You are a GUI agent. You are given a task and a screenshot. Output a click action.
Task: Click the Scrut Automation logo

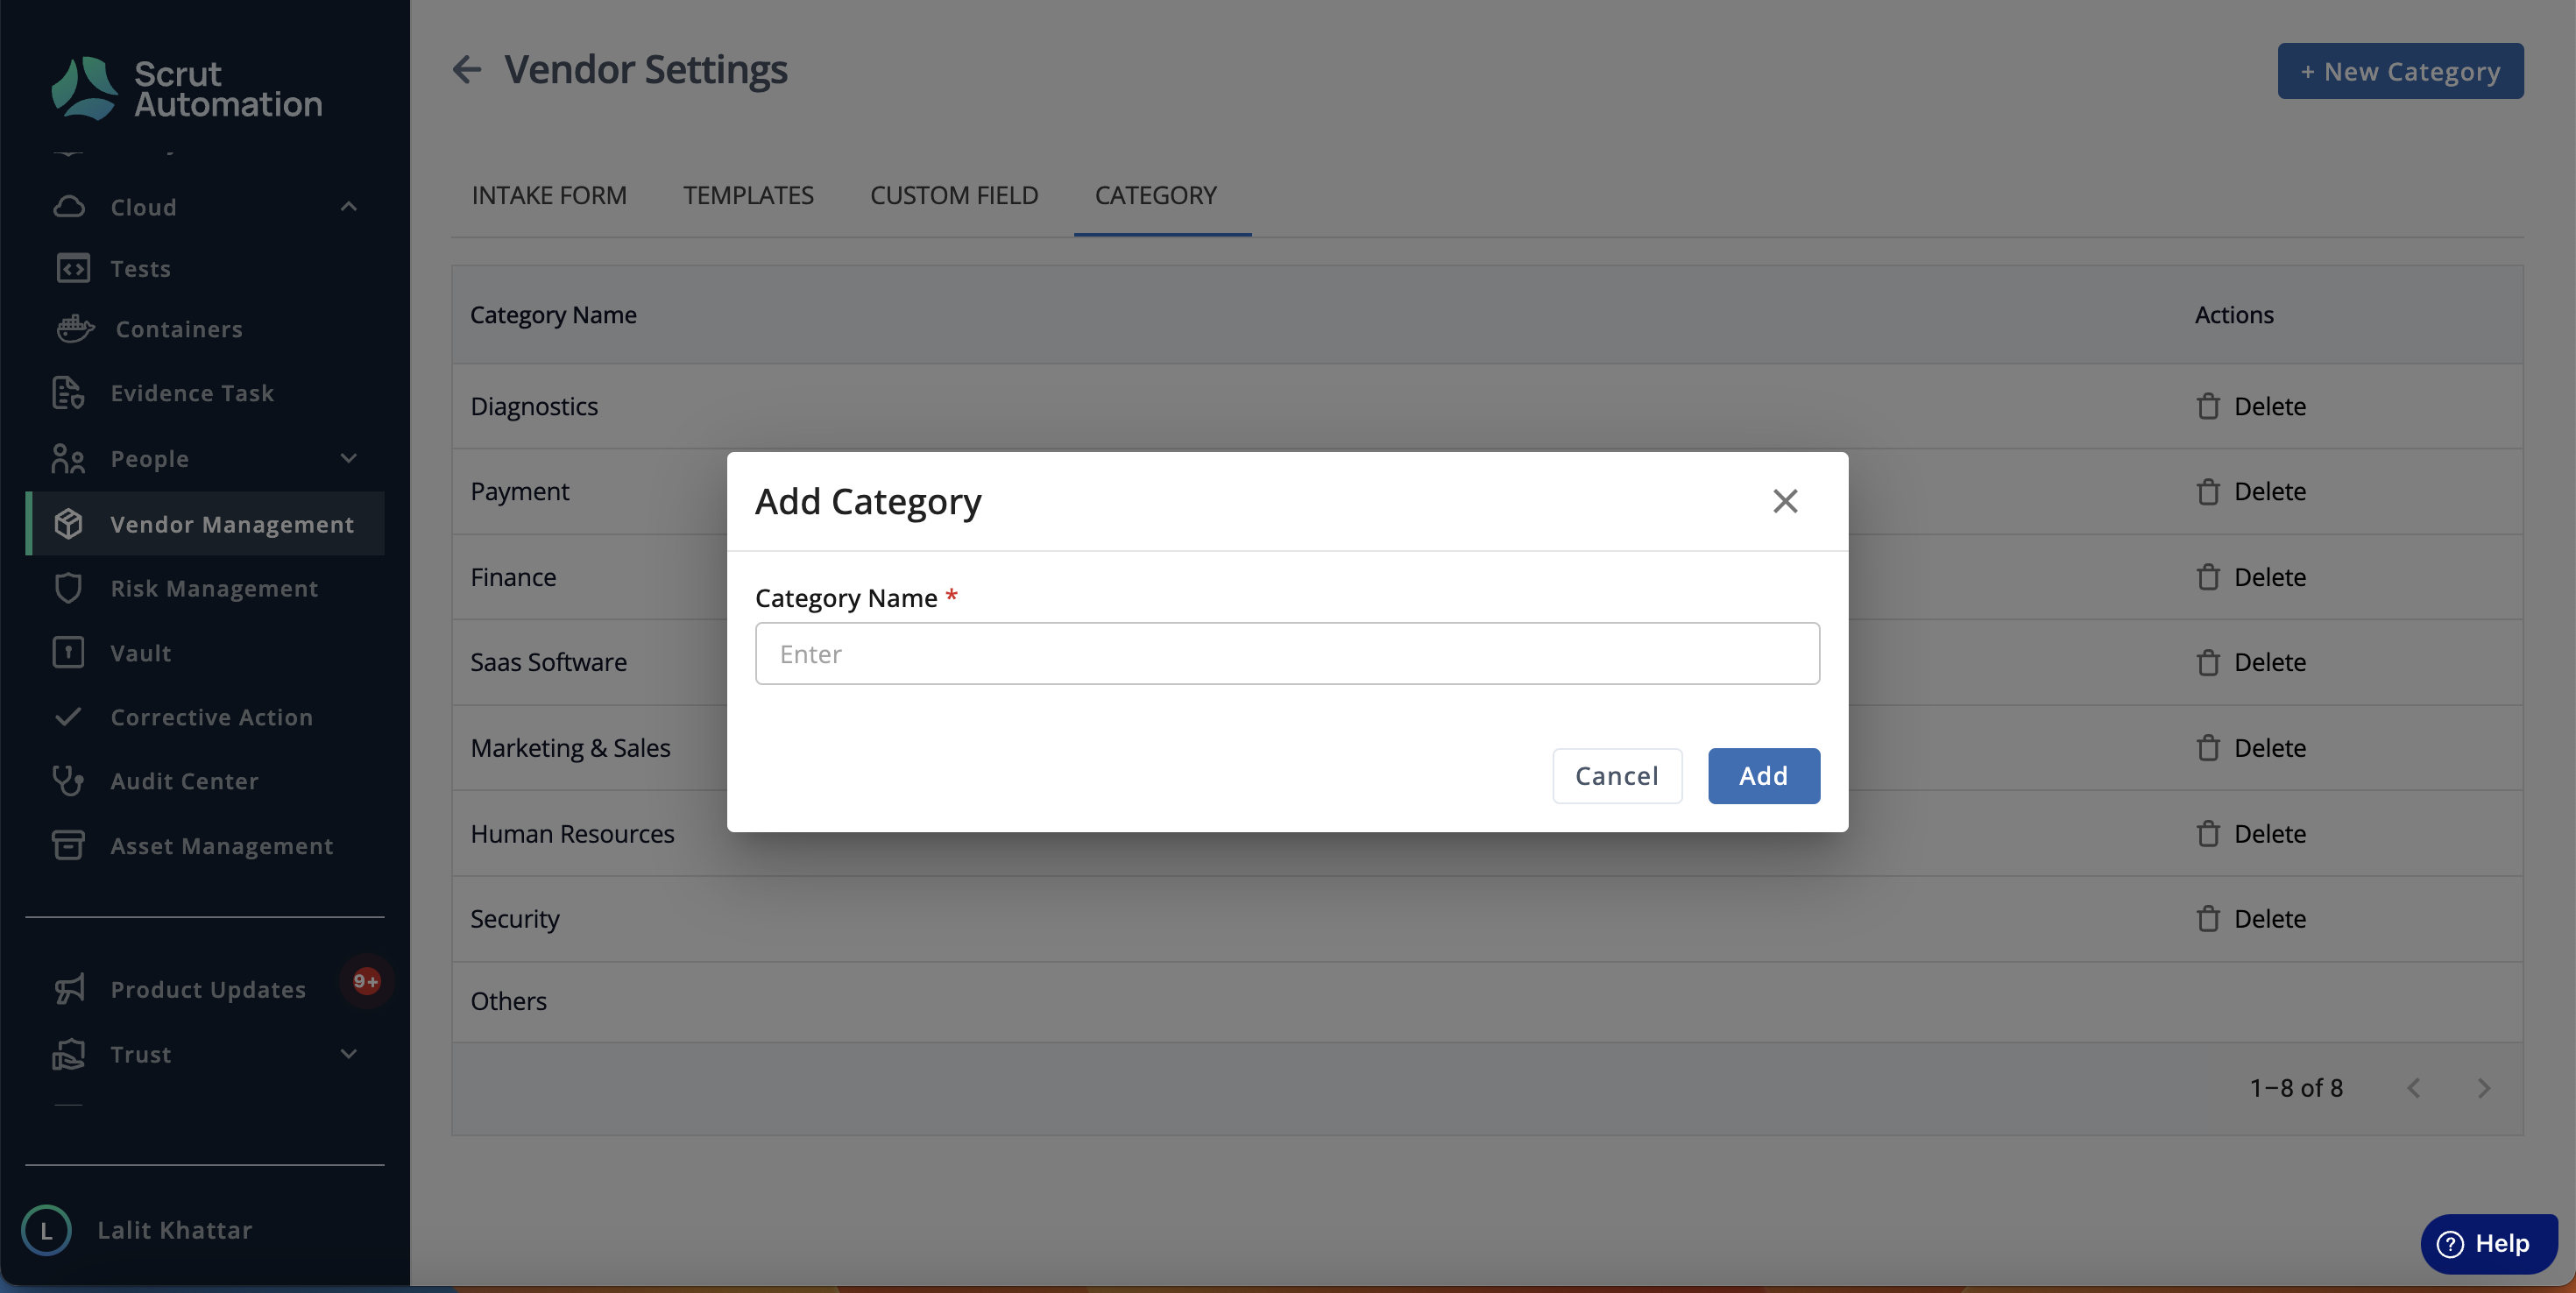pos(186,89)
